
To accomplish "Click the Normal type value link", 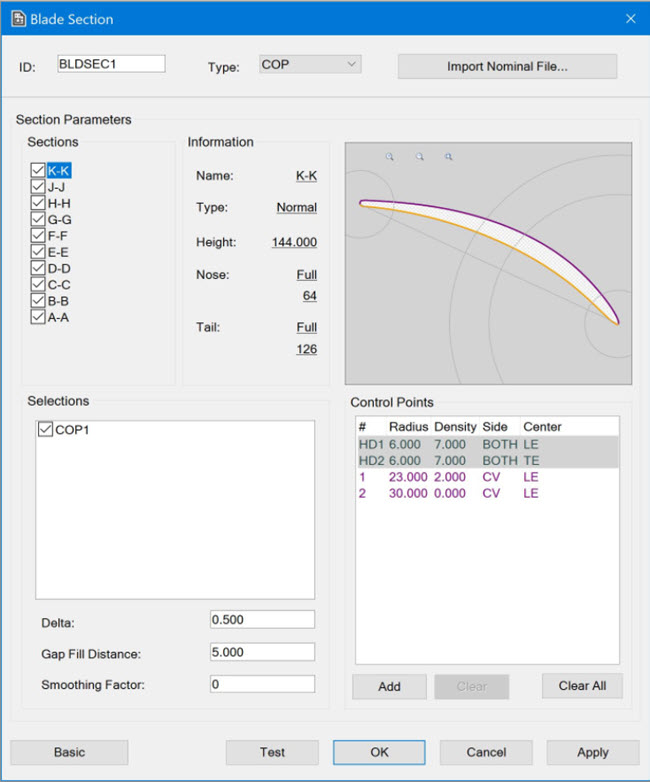I will (296, 208).
